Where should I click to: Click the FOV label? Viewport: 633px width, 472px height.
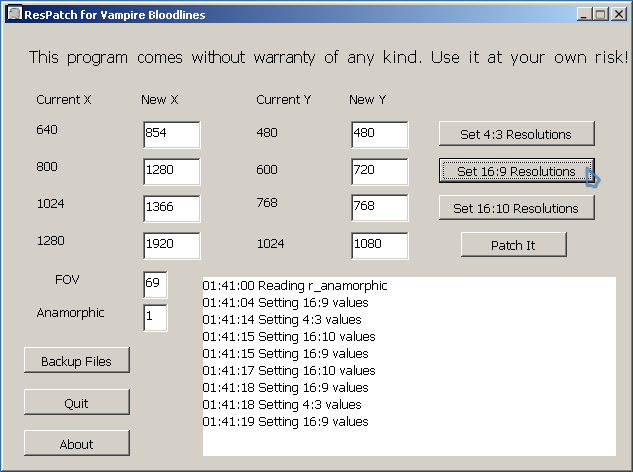pyautogui.click(x=67, y=279)
